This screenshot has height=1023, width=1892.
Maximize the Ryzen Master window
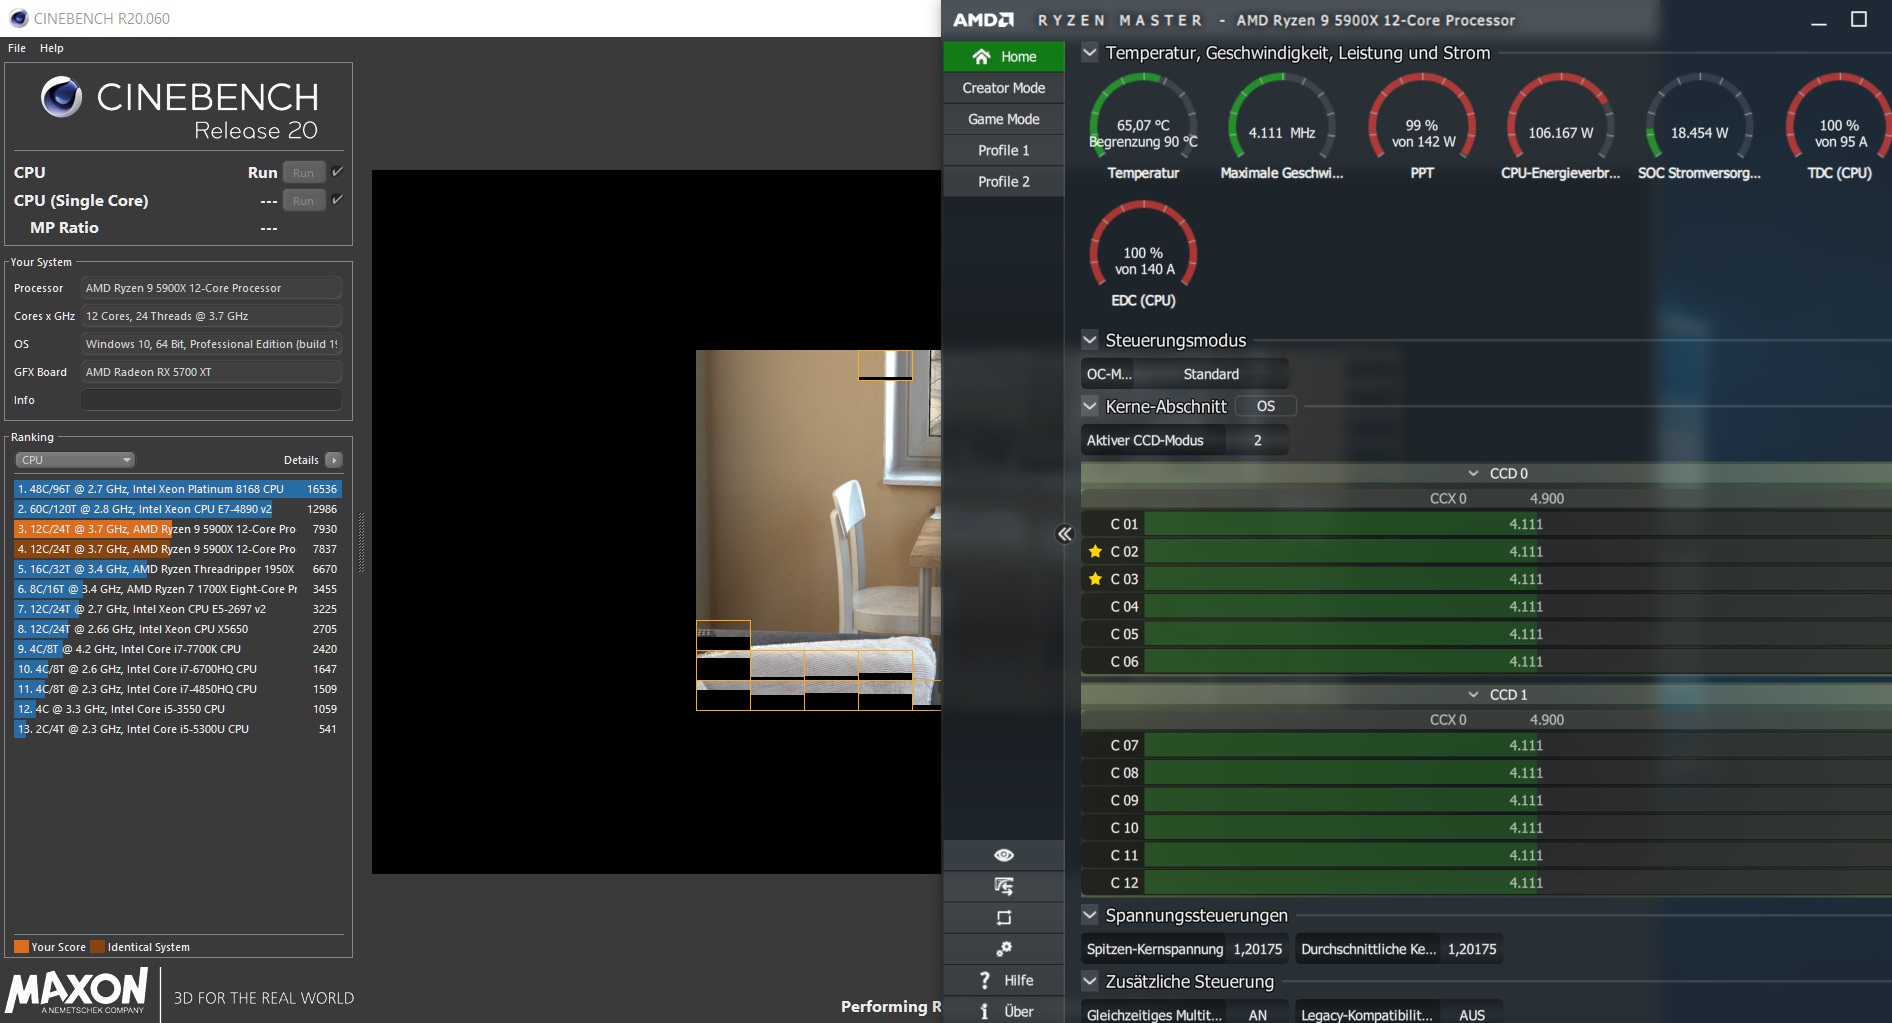click(x=1859, y=19)
